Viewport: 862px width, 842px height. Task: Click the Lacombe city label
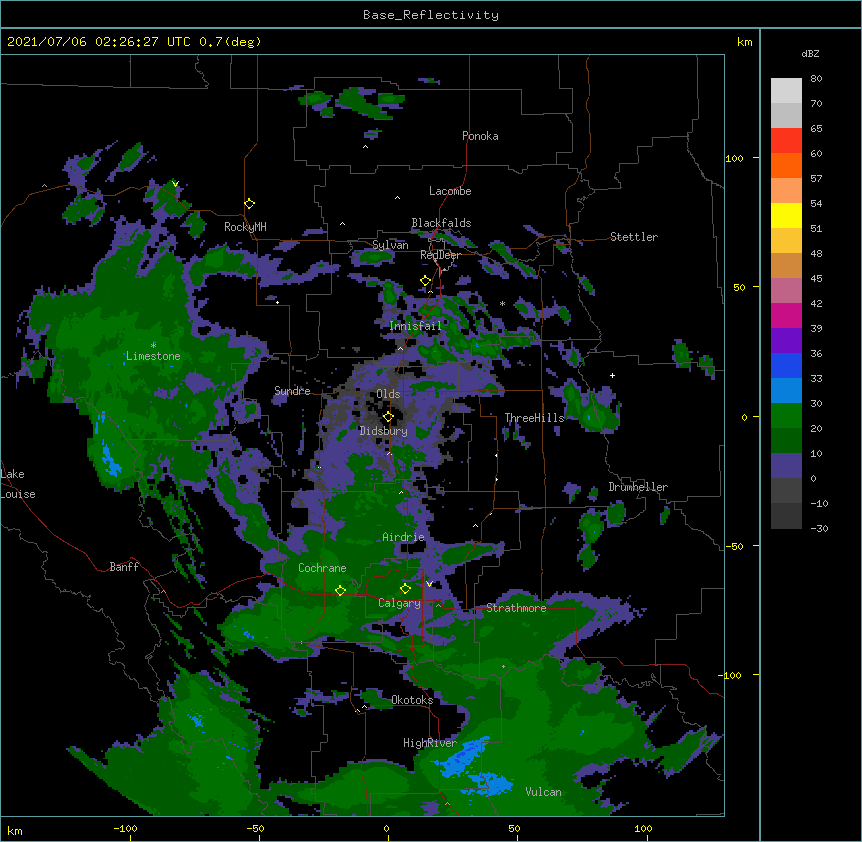450,191
